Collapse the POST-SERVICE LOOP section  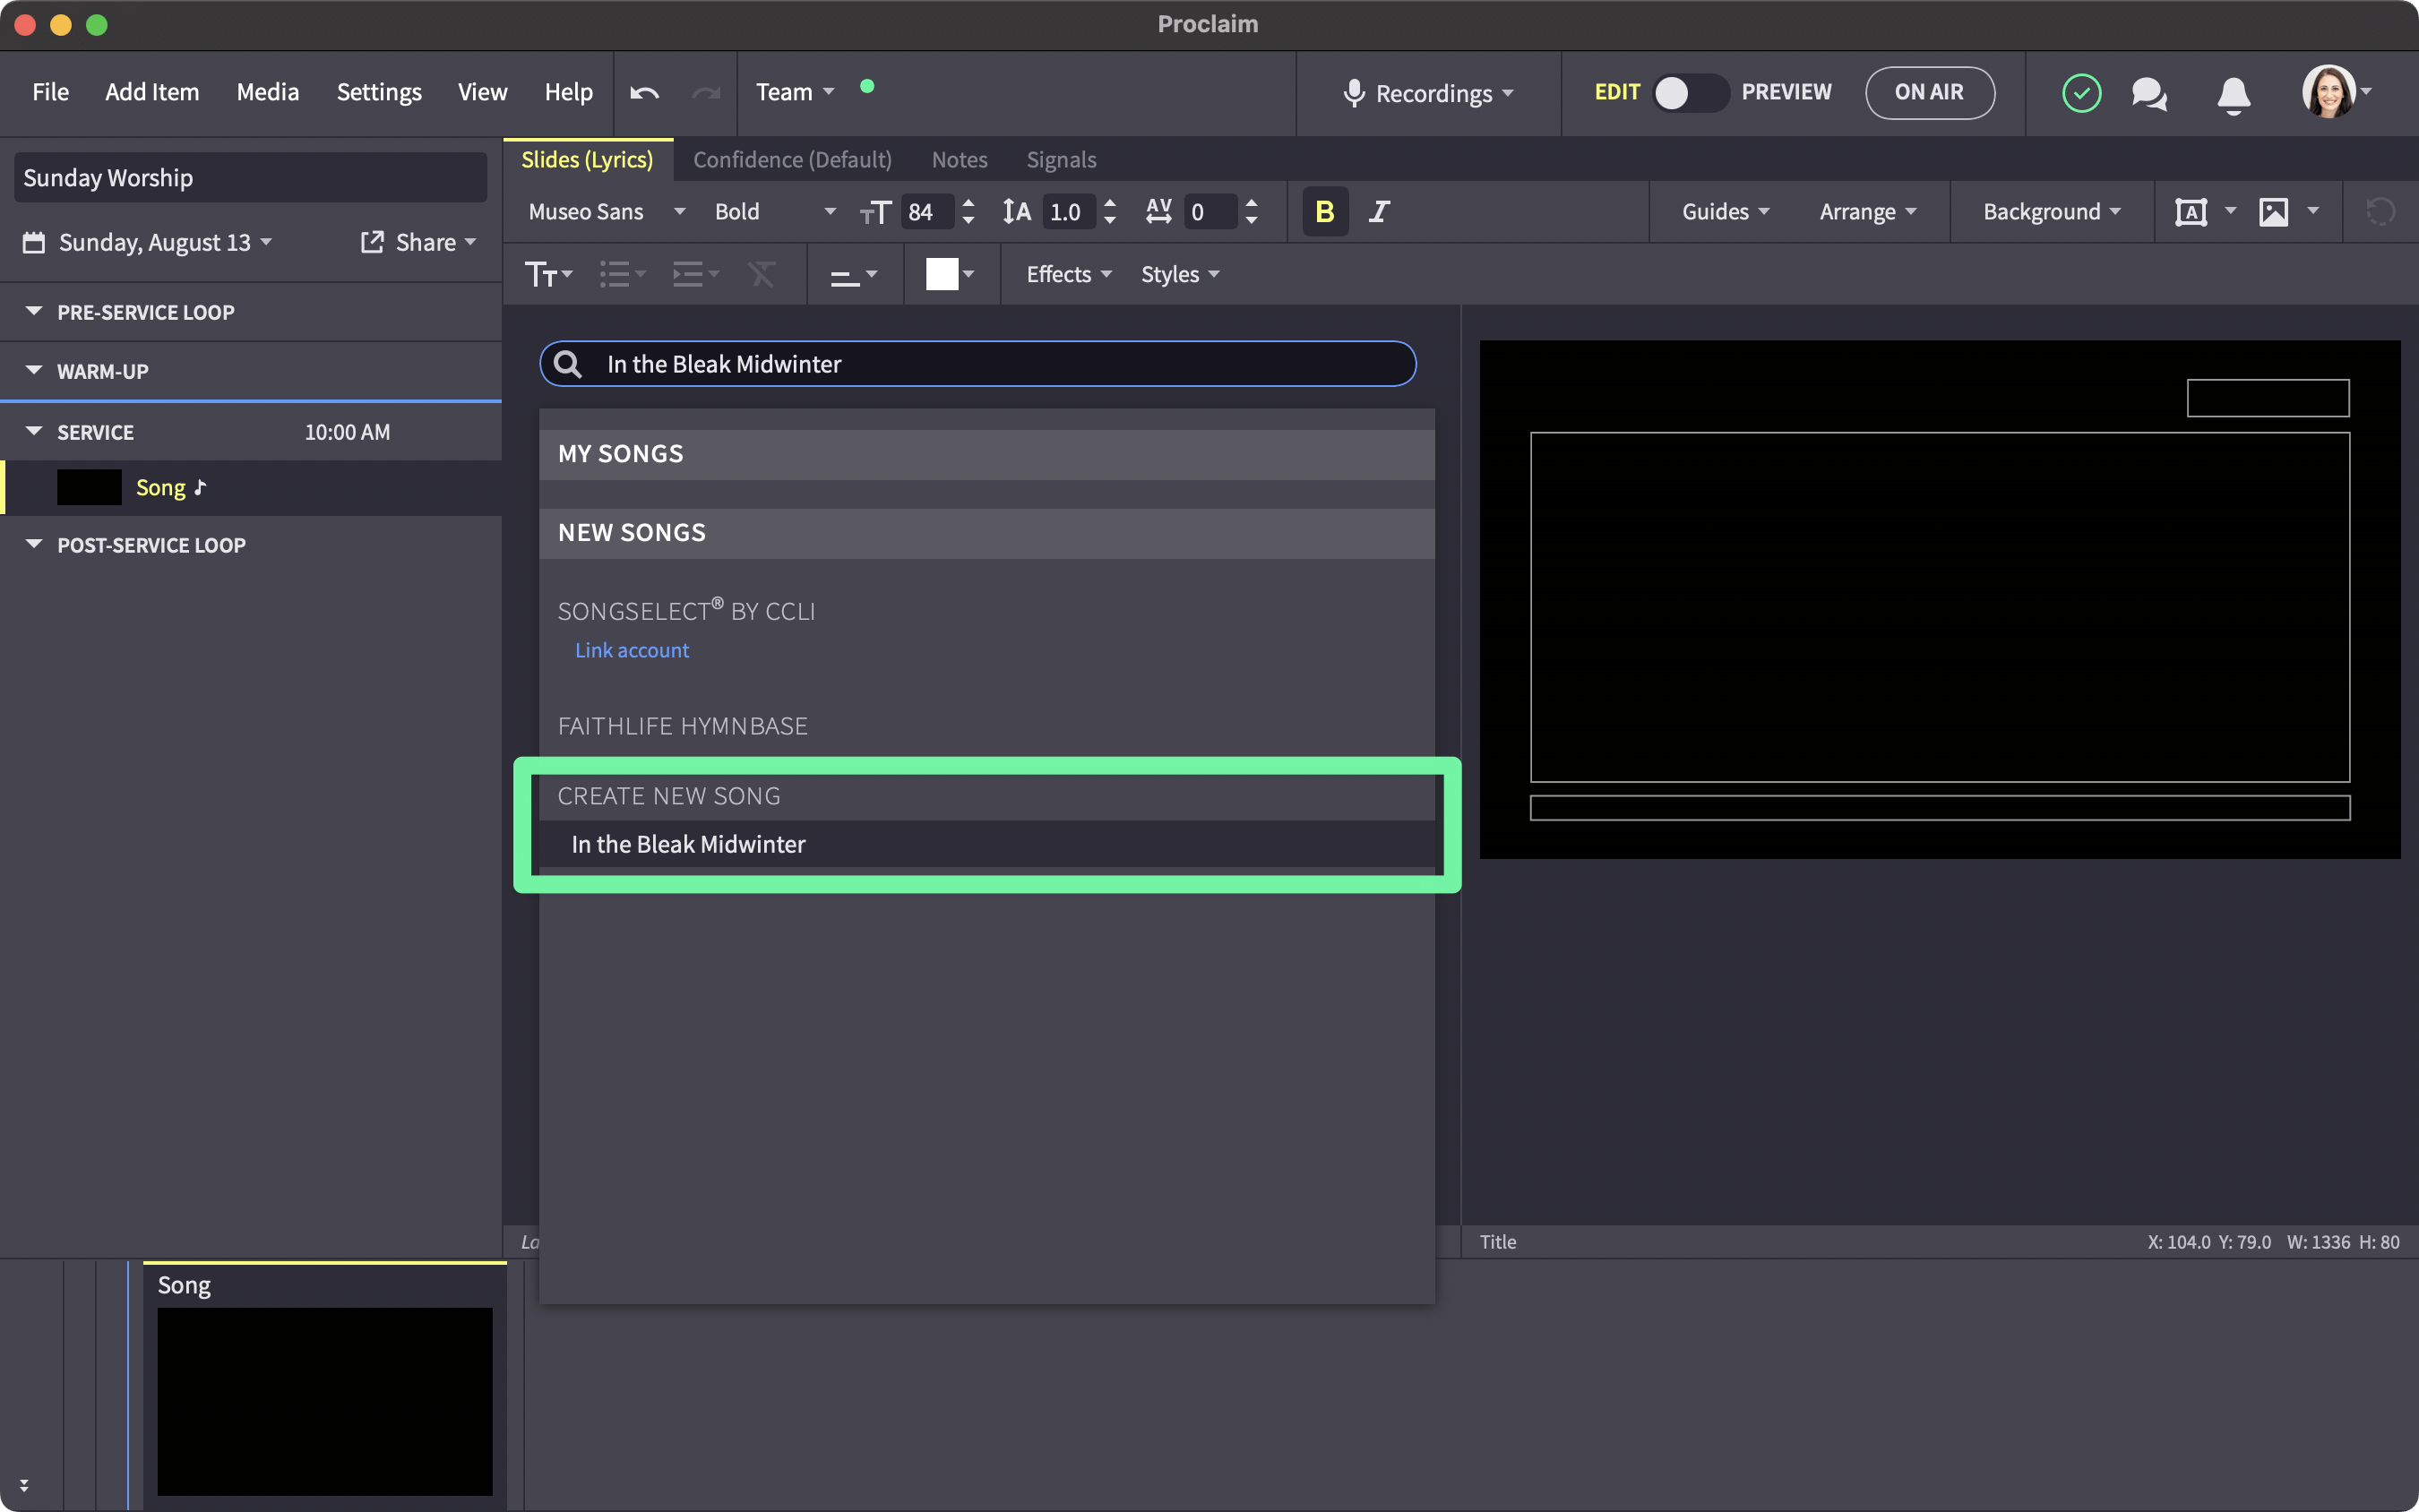[x=34, y=544]
